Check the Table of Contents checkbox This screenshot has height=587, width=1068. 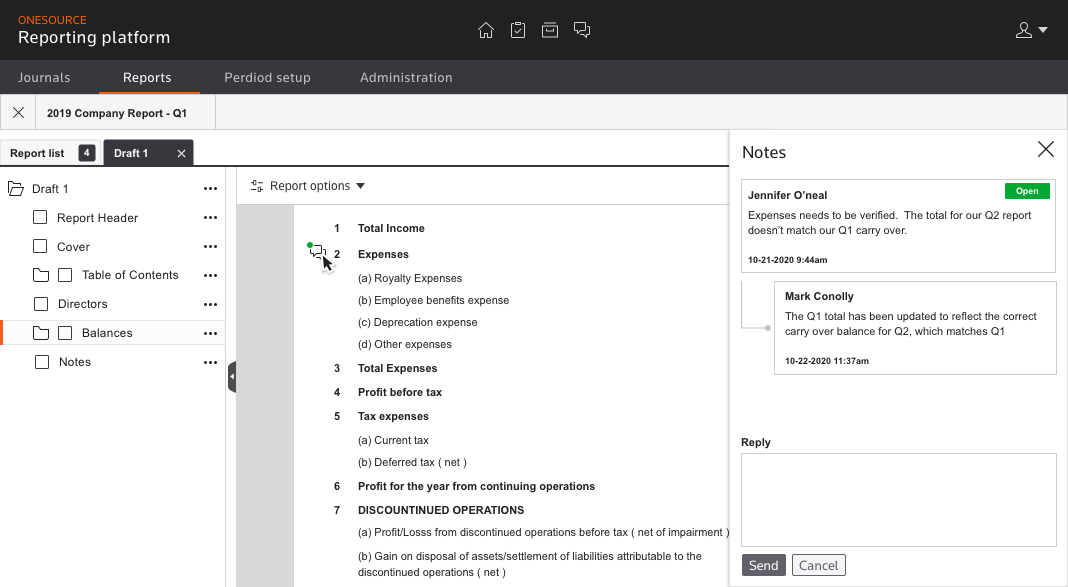pyautogui.click(x=65, y=274)
